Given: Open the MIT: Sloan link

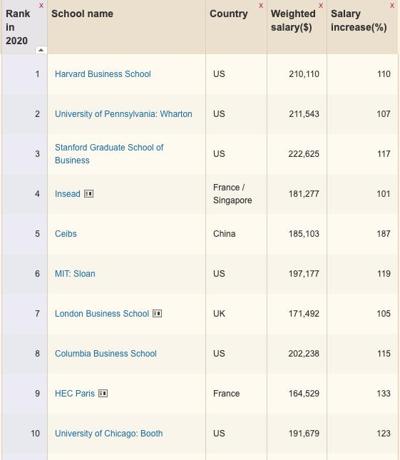Looking at the screenshot, I should (75, 274).
